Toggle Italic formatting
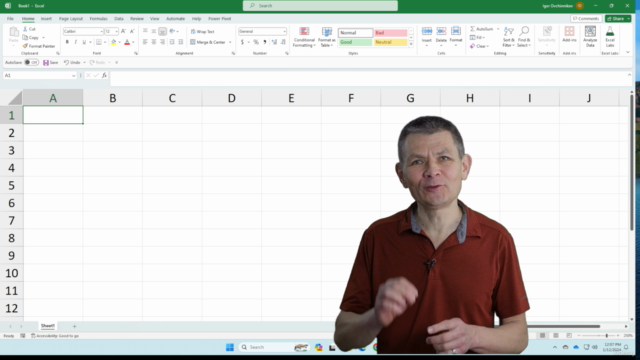The width and height of the screenshot is (640, 360). 76,42
